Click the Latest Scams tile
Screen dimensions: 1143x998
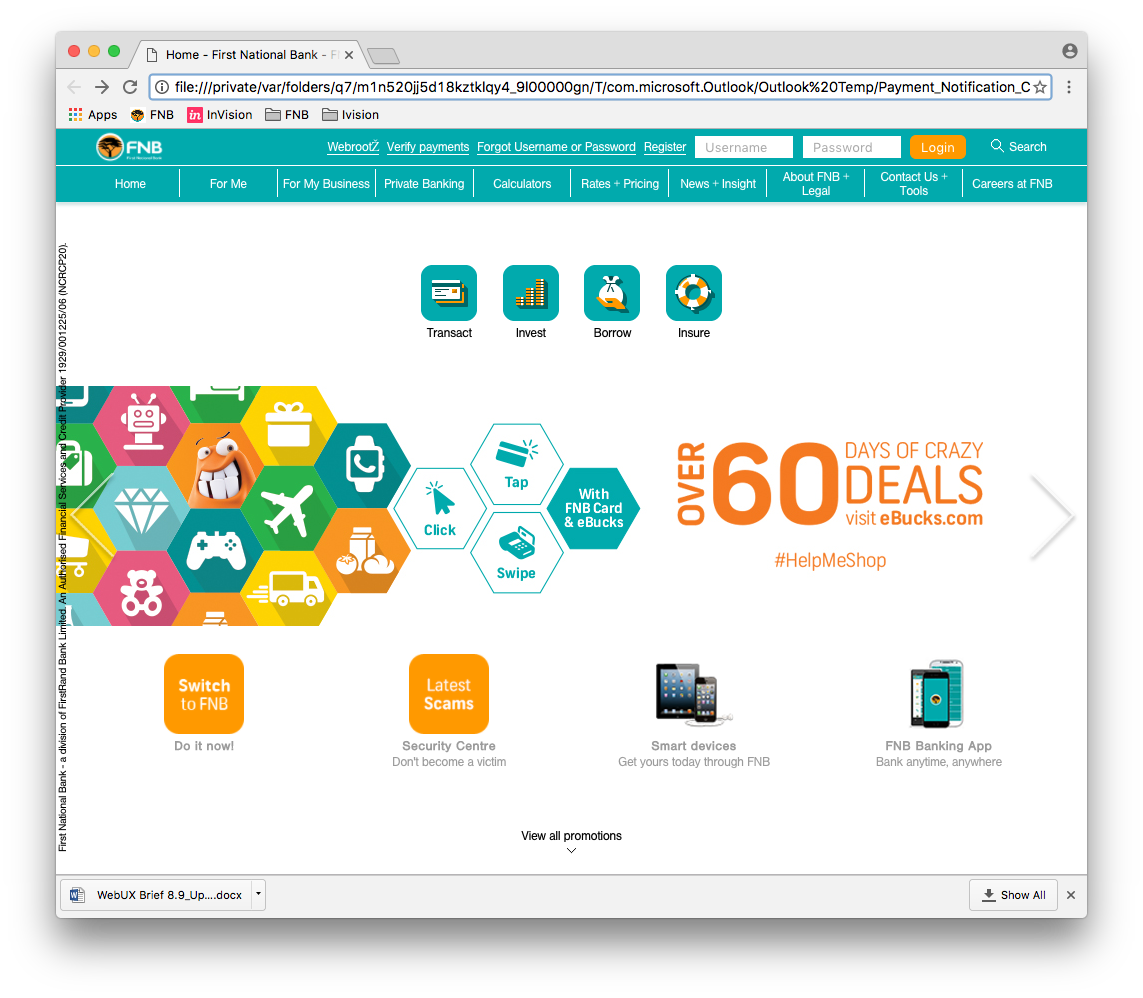(449, 694)
